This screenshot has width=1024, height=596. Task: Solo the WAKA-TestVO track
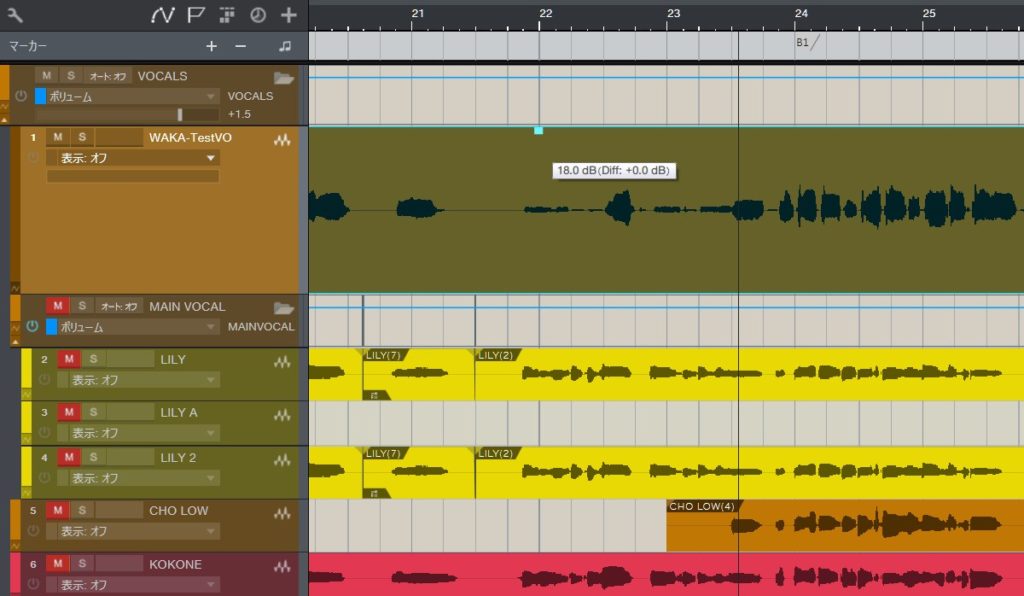(x=82, y=137)
